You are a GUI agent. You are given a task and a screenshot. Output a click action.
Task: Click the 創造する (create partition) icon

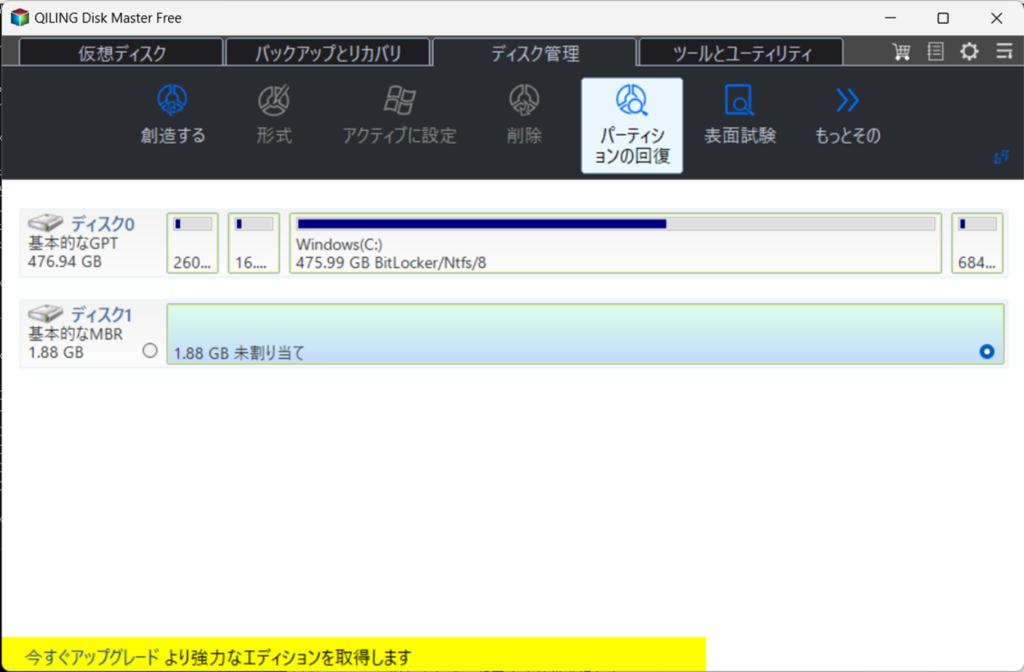pyautogui.click(x=172, y=100)
